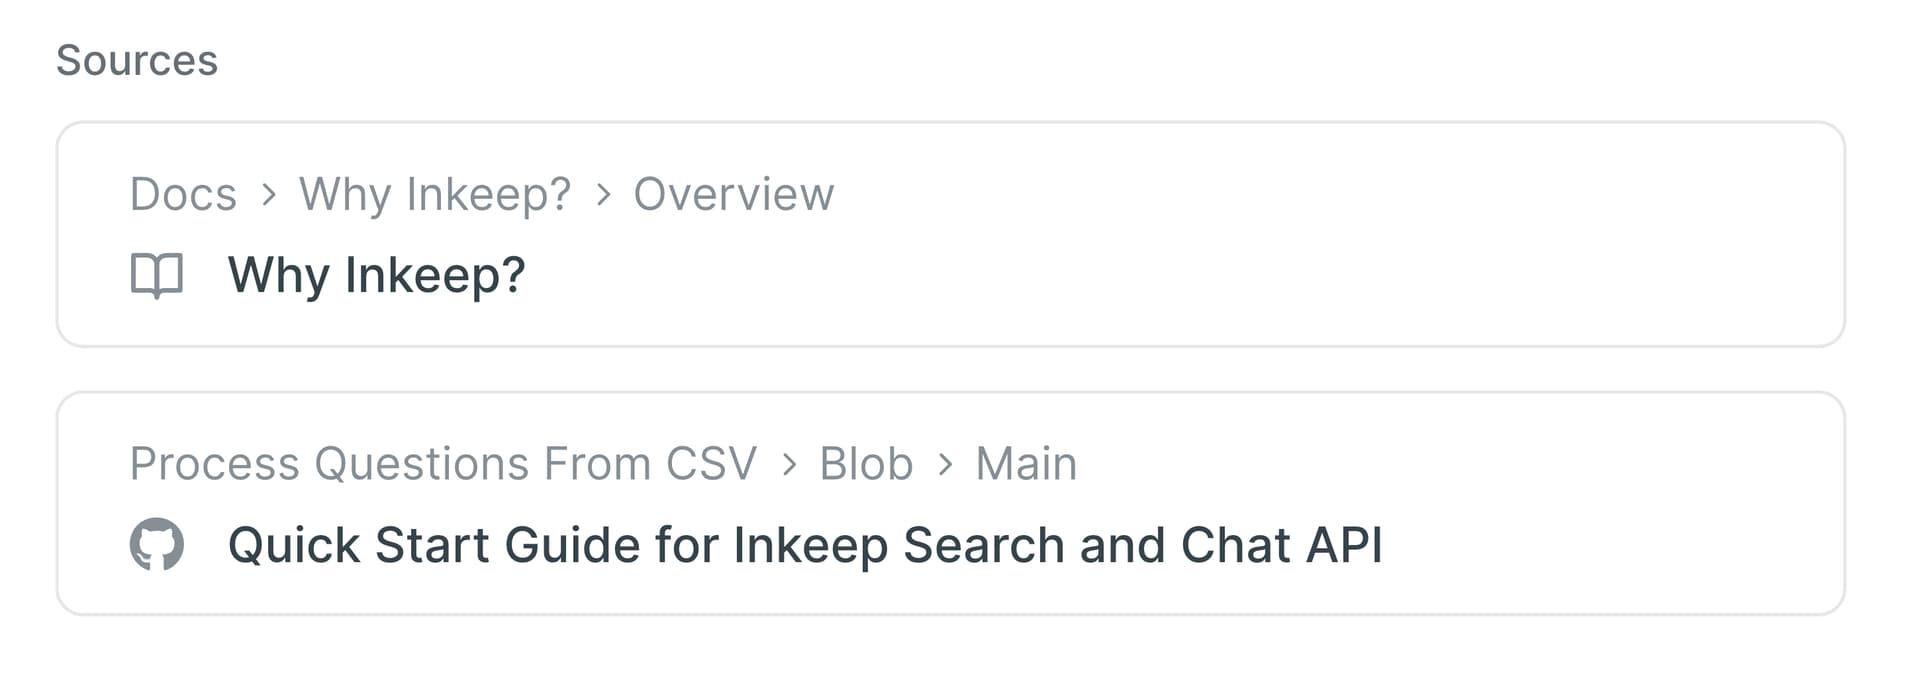The width and height of the screenshot is (1920, 694).
Task: Click chevron between Docs and Why Inkeep?
Action: coord(268,194)
